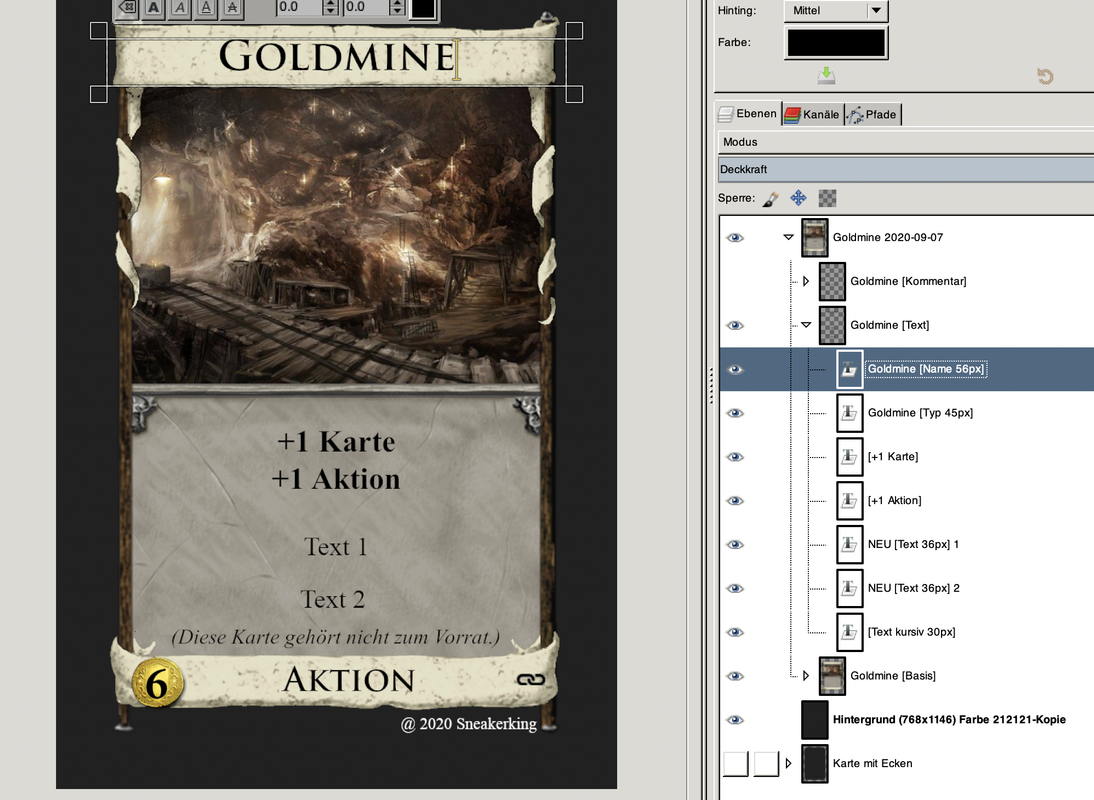Toggle bold in the on-canvas text toolbar
This screenshot has width=1094, height=800.
tap(153, 8)
